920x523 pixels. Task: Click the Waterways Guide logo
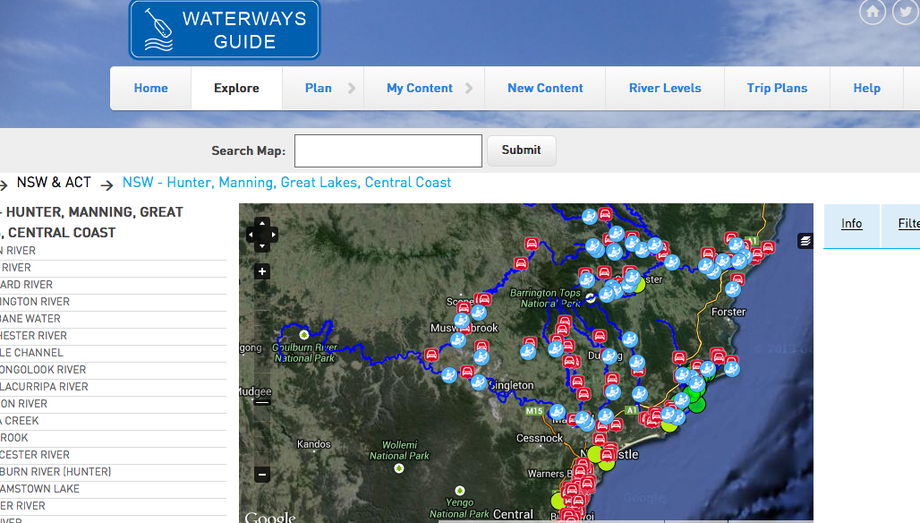pyautogui.click(x=225, y=30)
